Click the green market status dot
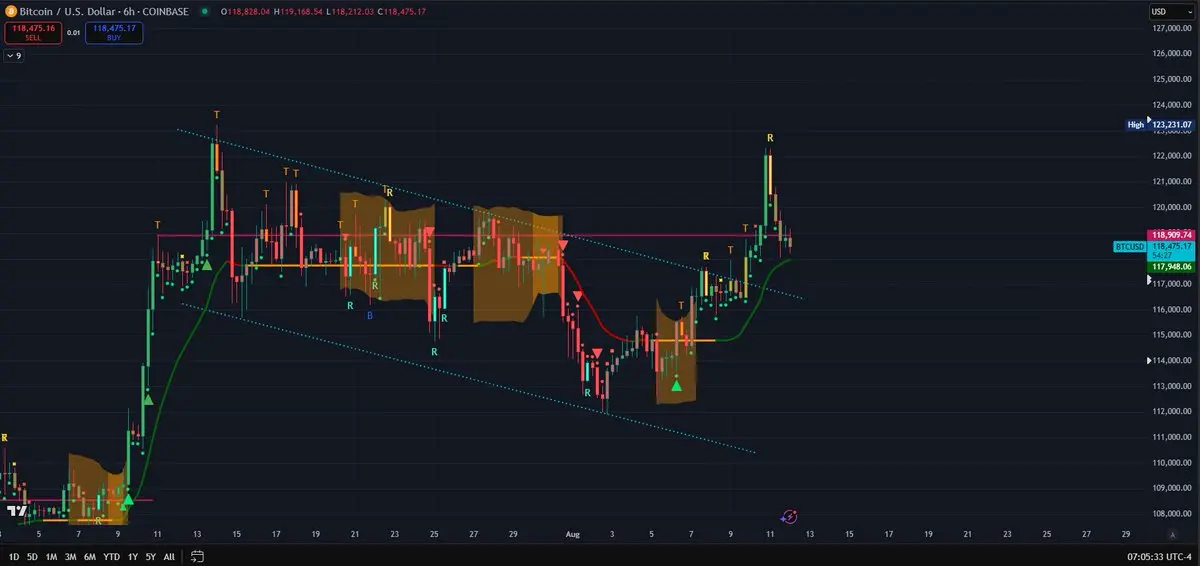The height and width of the screenshot is (566, 1200). pyautogui.click(x=204, y=12)
